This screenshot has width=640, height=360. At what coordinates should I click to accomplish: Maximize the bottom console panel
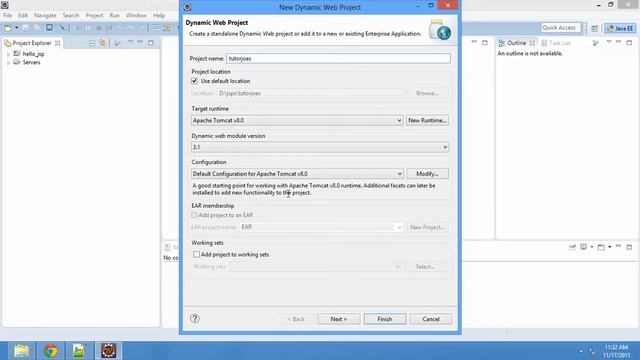(x=629, y=247)
